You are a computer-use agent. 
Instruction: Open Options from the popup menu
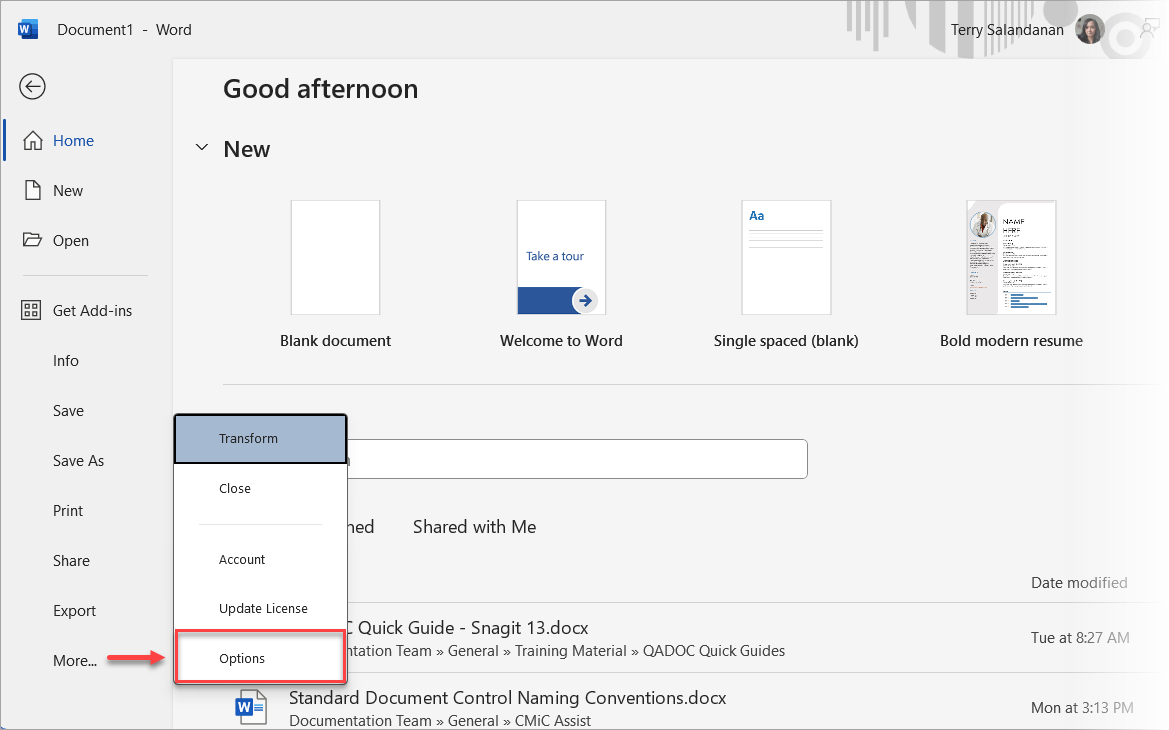[261, 658]
